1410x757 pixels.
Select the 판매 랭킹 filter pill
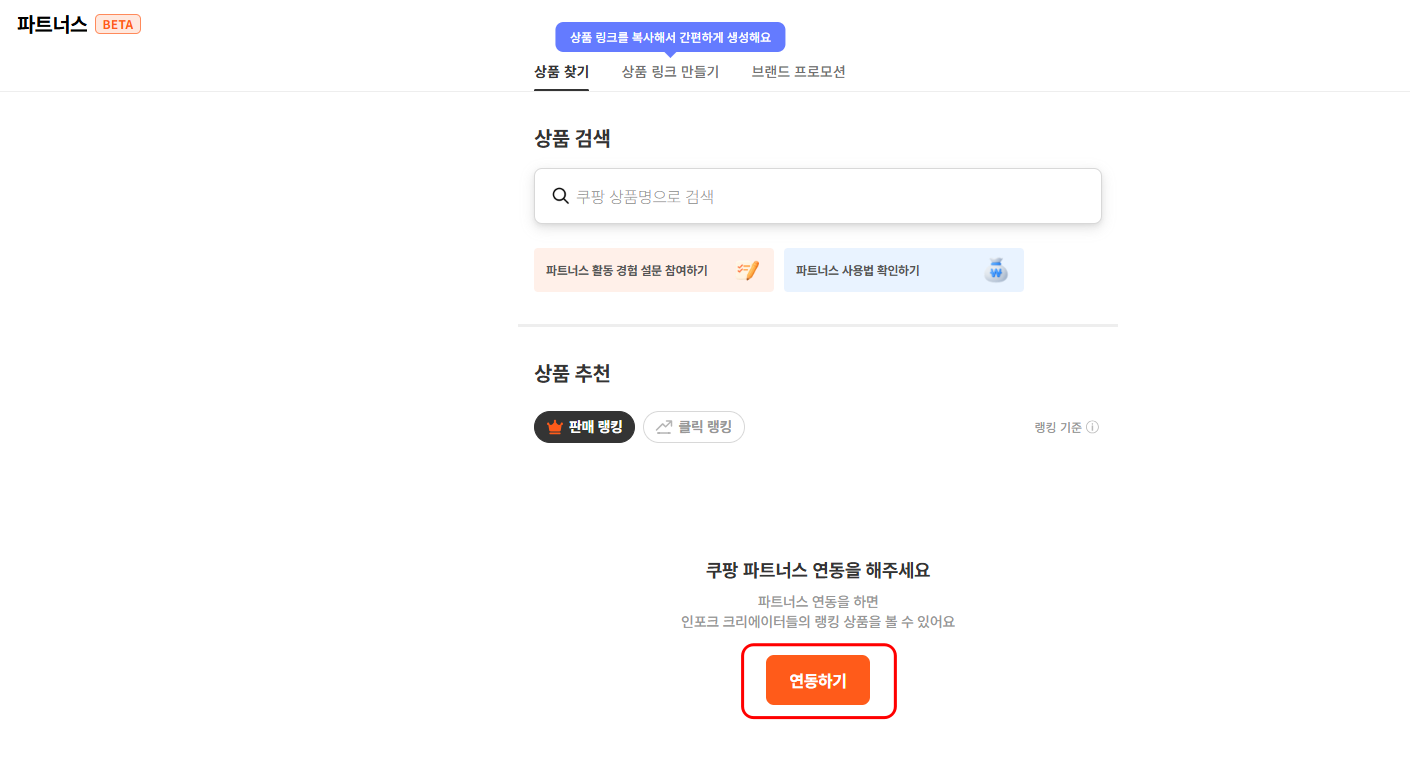(584, 428)
